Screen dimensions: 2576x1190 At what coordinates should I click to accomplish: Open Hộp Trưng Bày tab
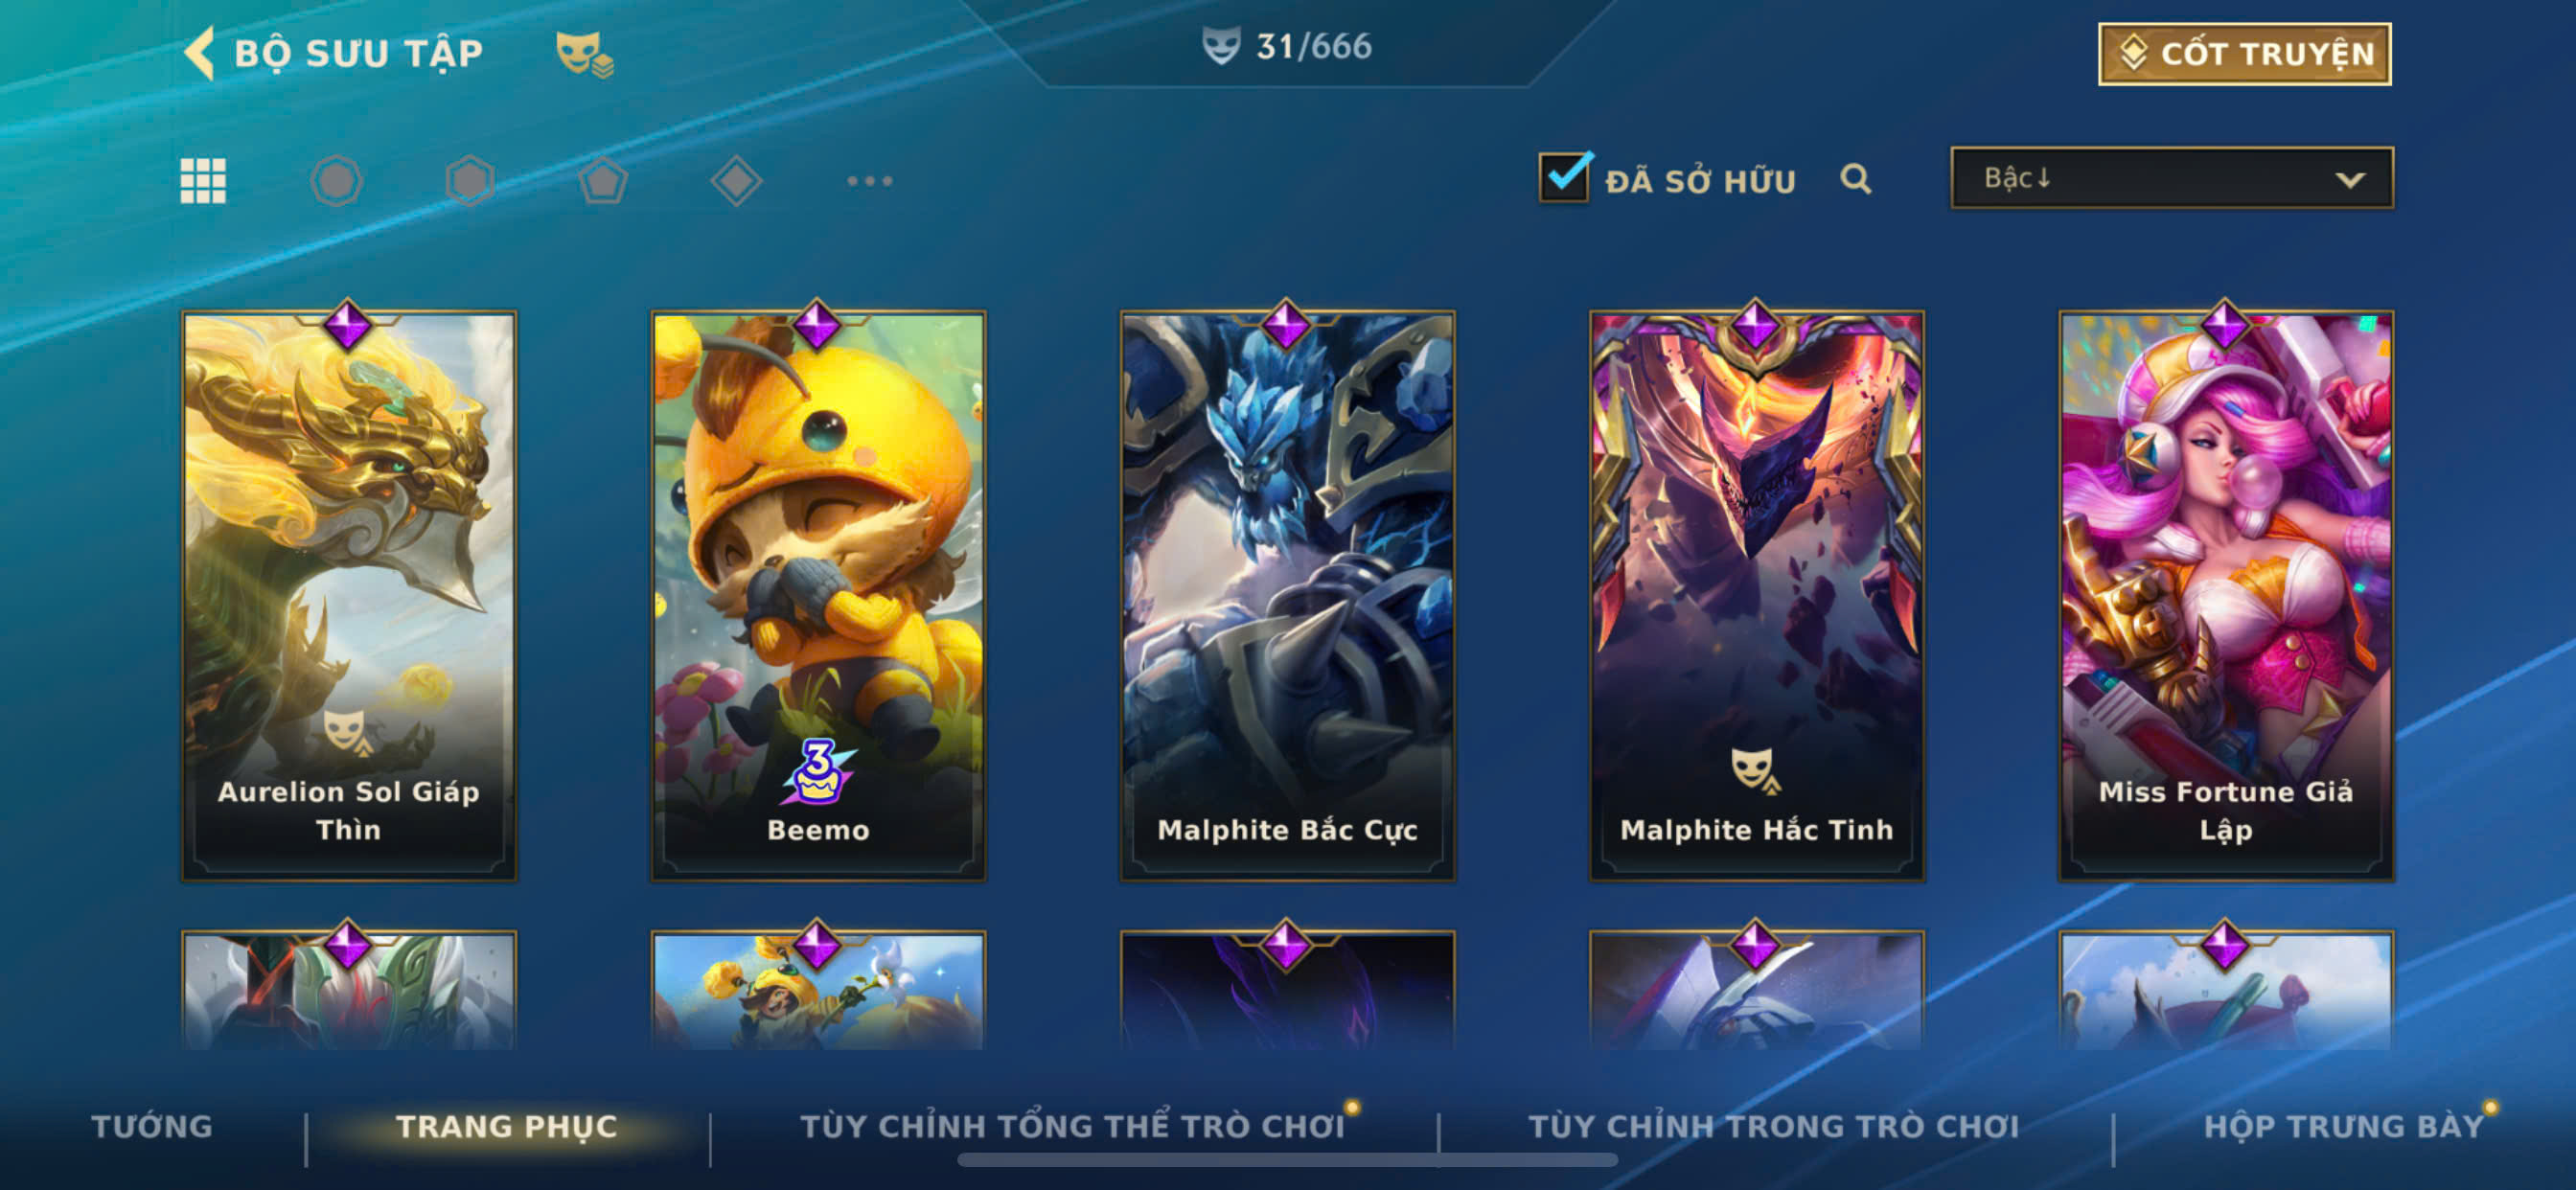point(2344,1126)
